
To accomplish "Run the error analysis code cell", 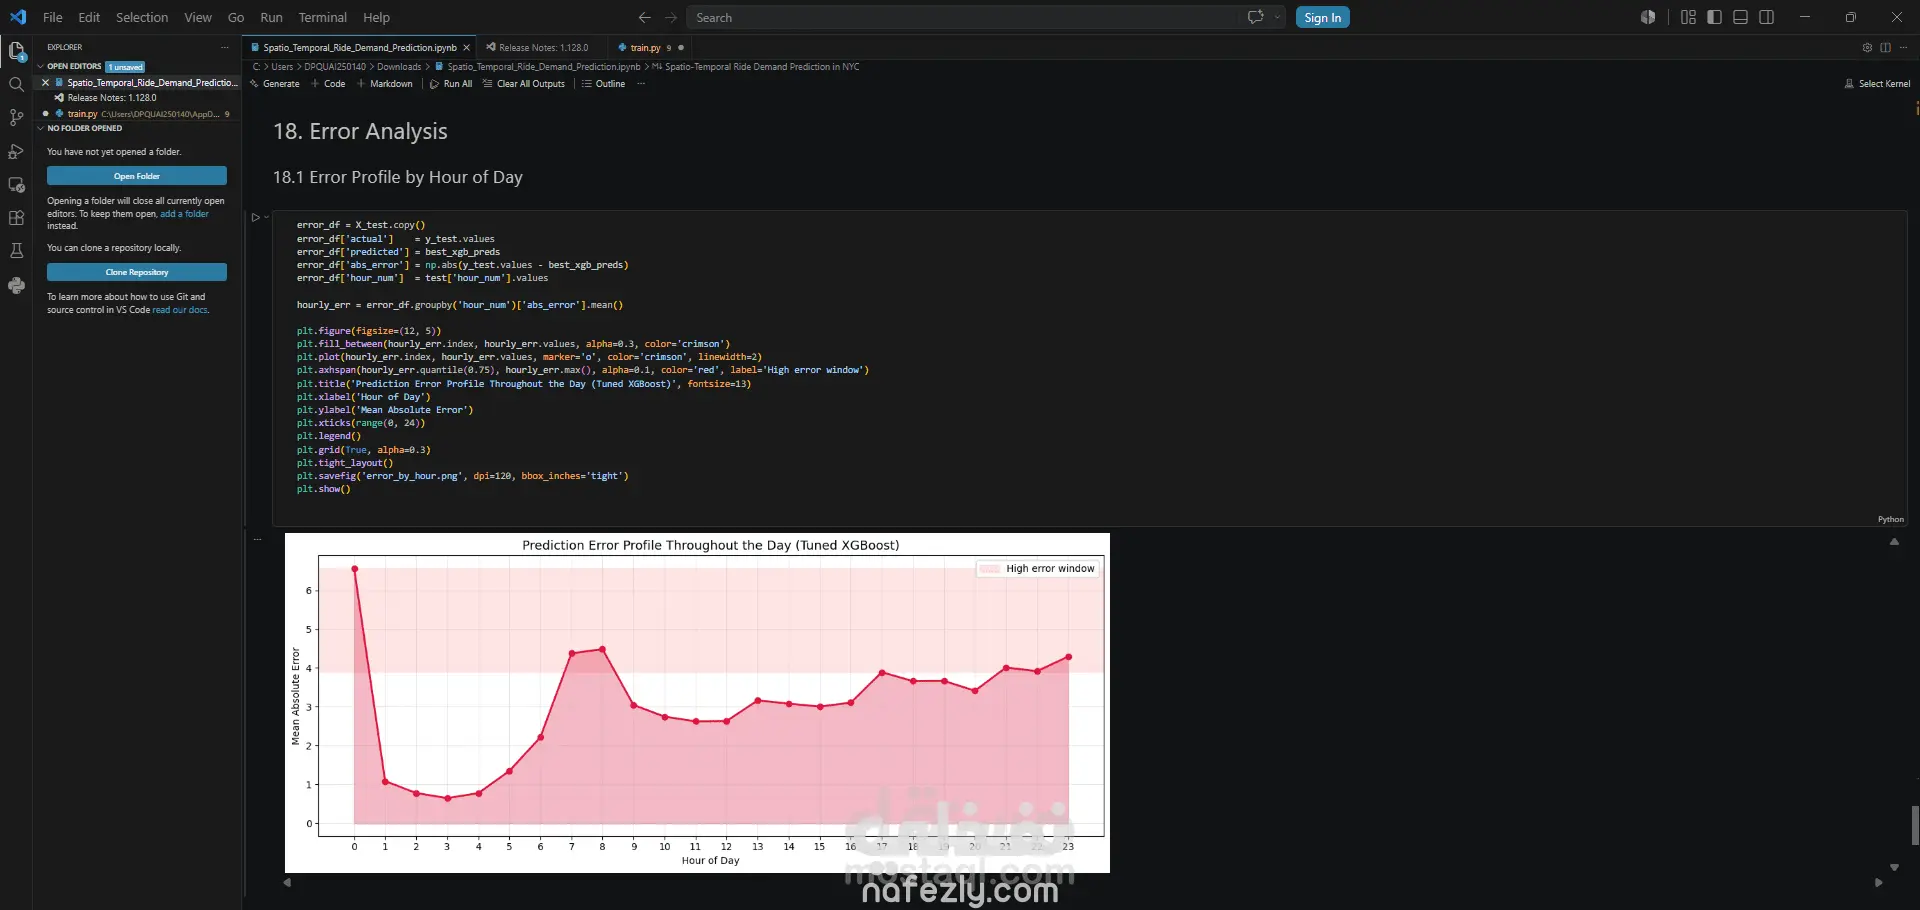I will coord(255,217).
